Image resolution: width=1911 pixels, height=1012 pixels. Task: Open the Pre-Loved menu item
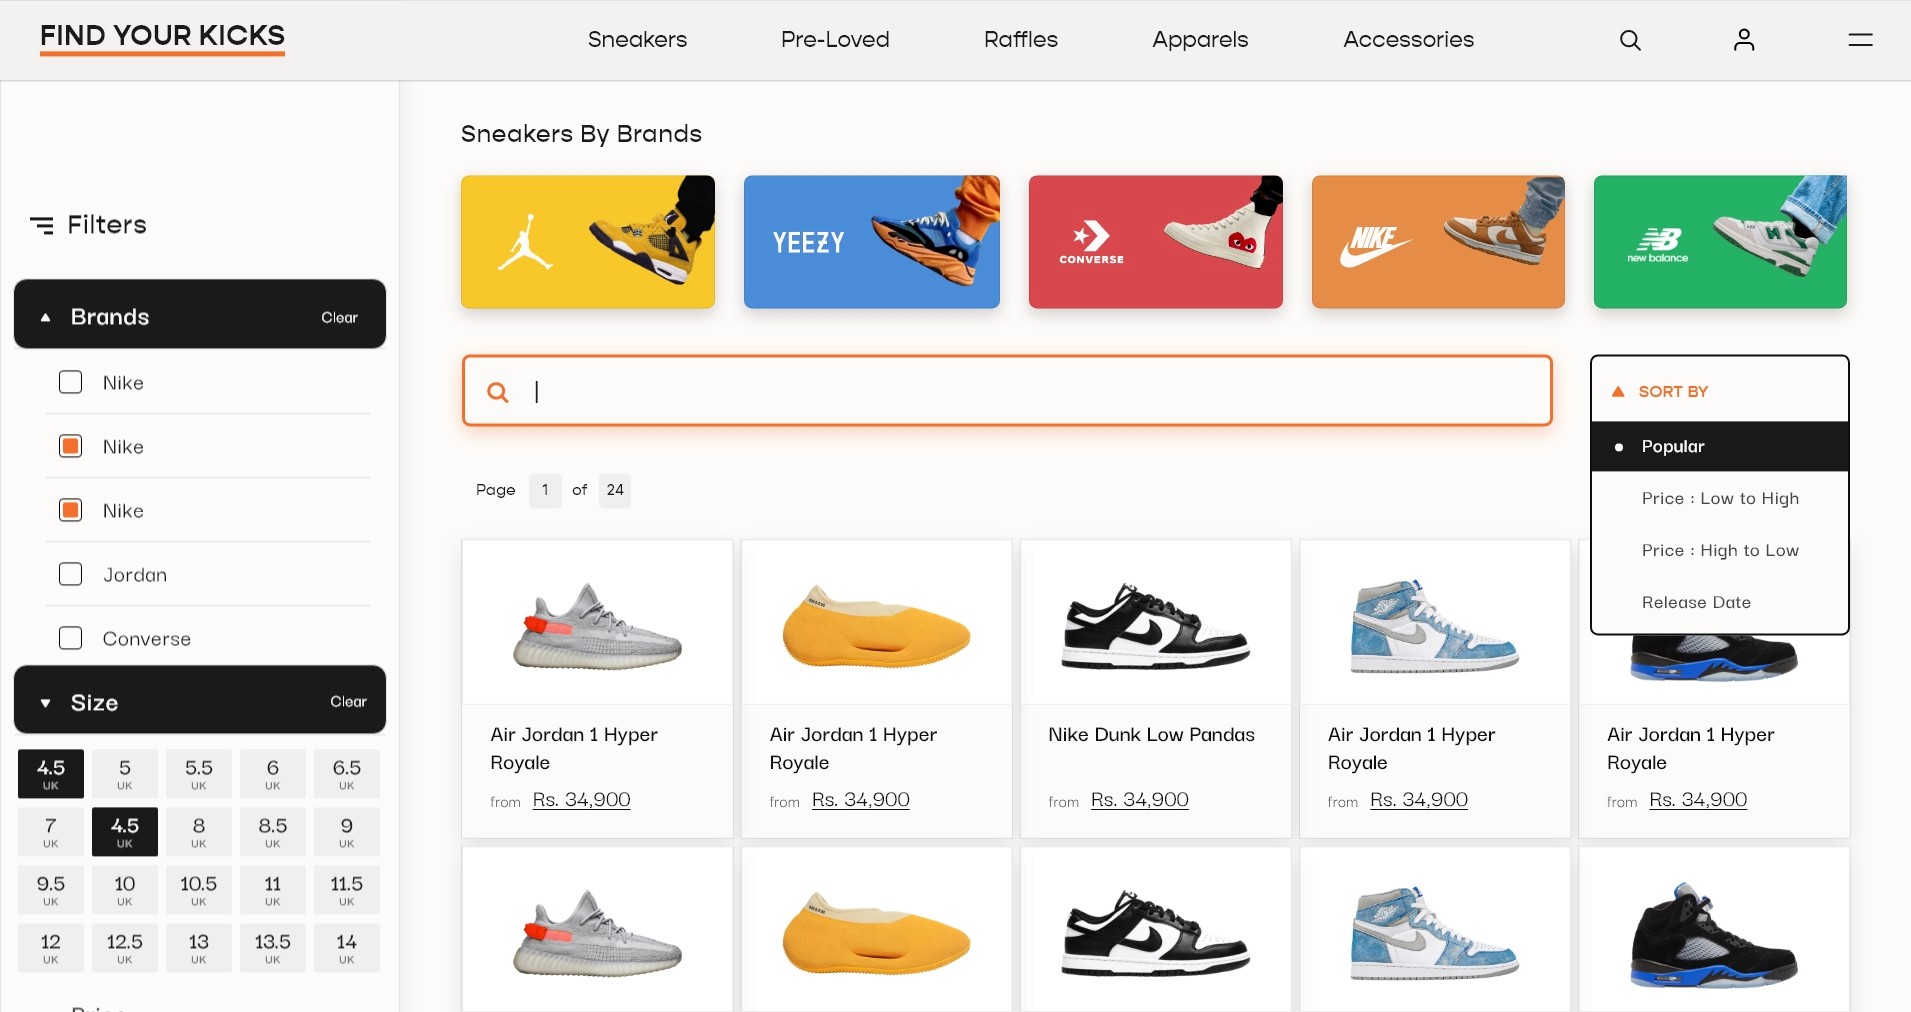(835, 40)
